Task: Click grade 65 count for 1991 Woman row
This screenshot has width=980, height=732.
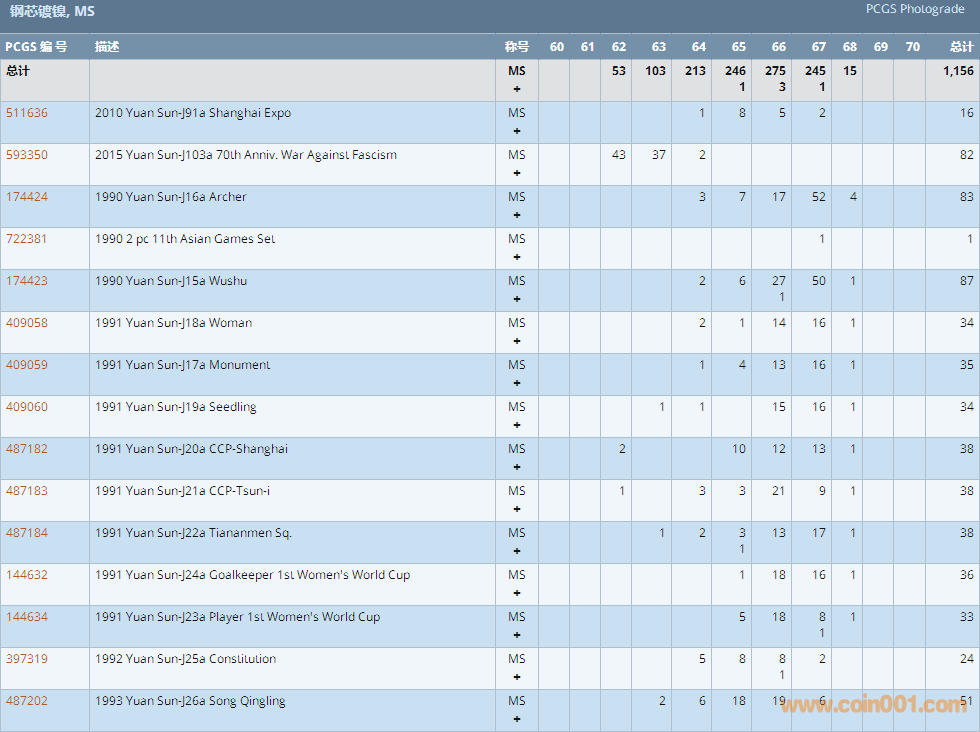Action: click(741, 323)
